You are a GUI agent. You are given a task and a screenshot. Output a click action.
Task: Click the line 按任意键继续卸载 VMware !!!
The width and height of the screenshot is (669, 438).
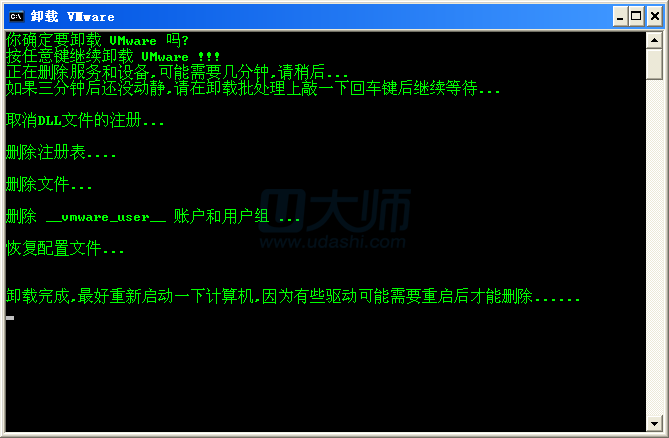tap(113, 56)
